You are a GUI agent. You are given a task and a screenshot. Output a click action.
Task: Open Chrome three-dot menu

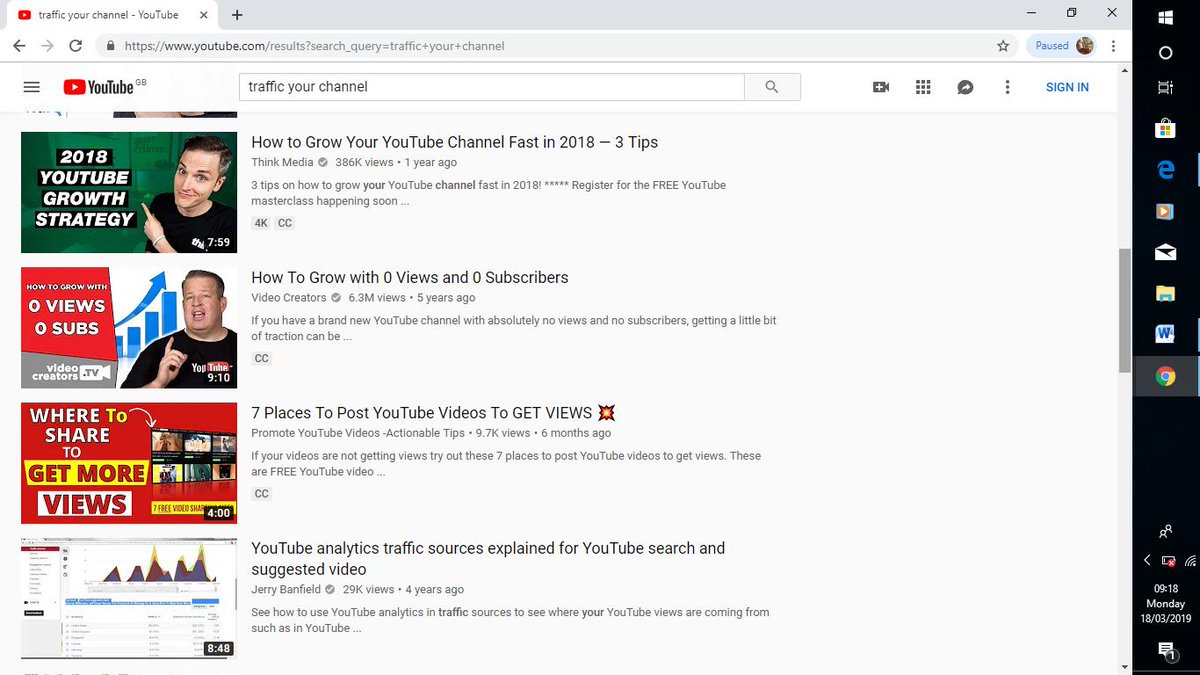click(x=1115, y=46)
